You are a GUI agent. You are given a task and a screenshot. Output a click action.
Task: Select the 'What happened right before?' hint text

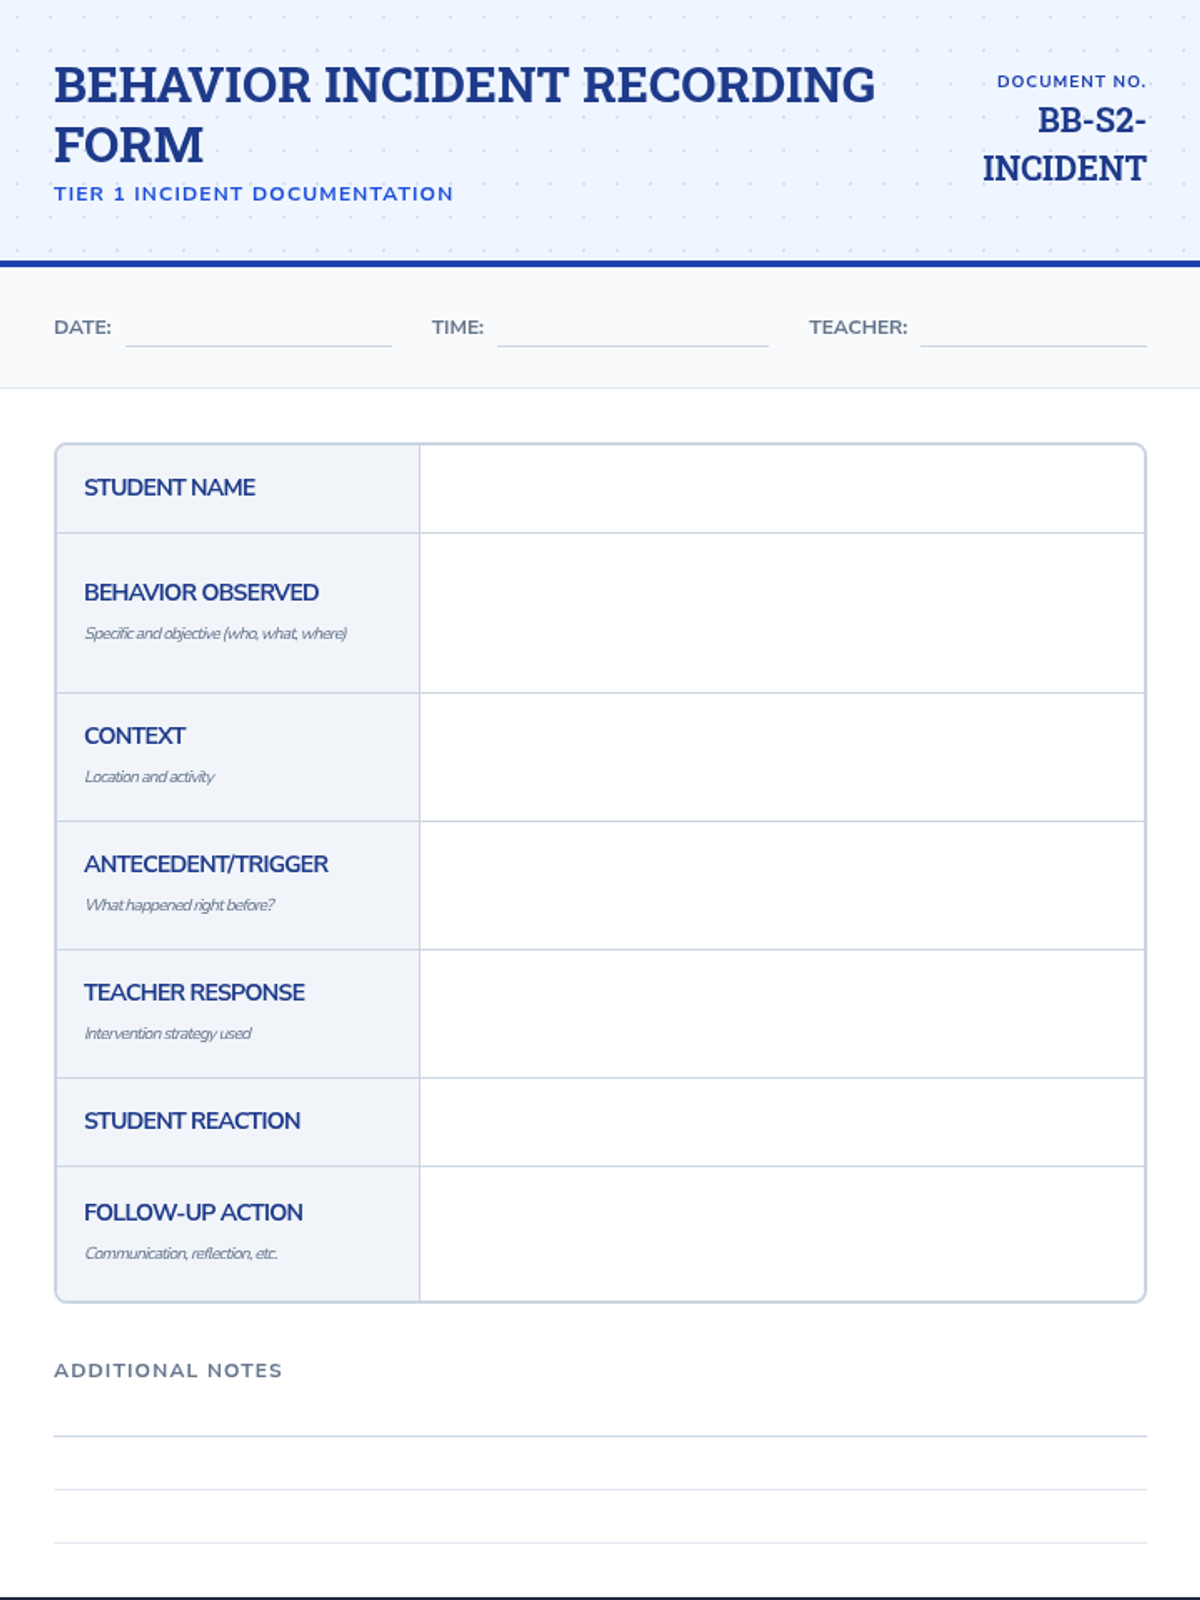[180, 905]
